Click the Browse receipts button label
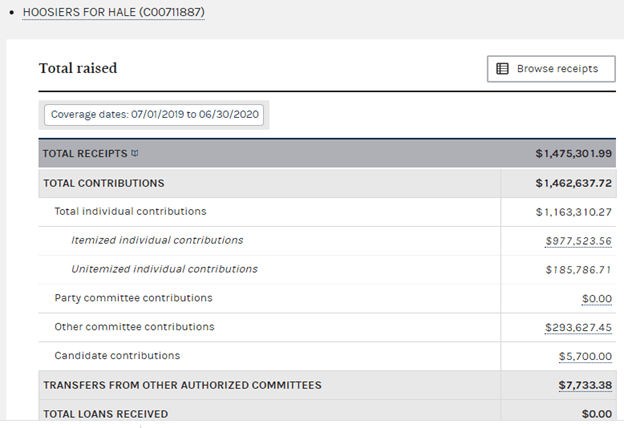The image size is (624, 428). click(x=557, y=69)
